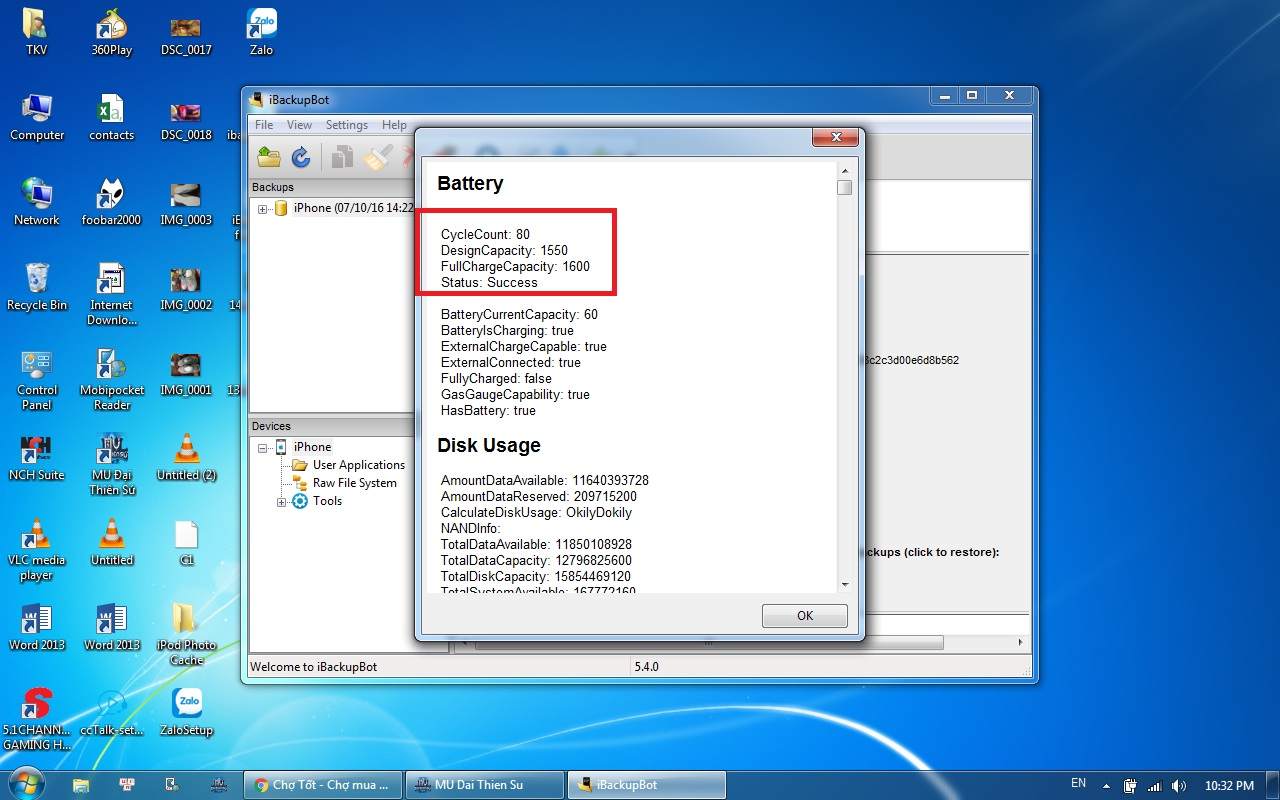Show hidden system tray icons arrow
Image resolution: width=1280 pixels, height=800 pixels.
[1106, 785]
